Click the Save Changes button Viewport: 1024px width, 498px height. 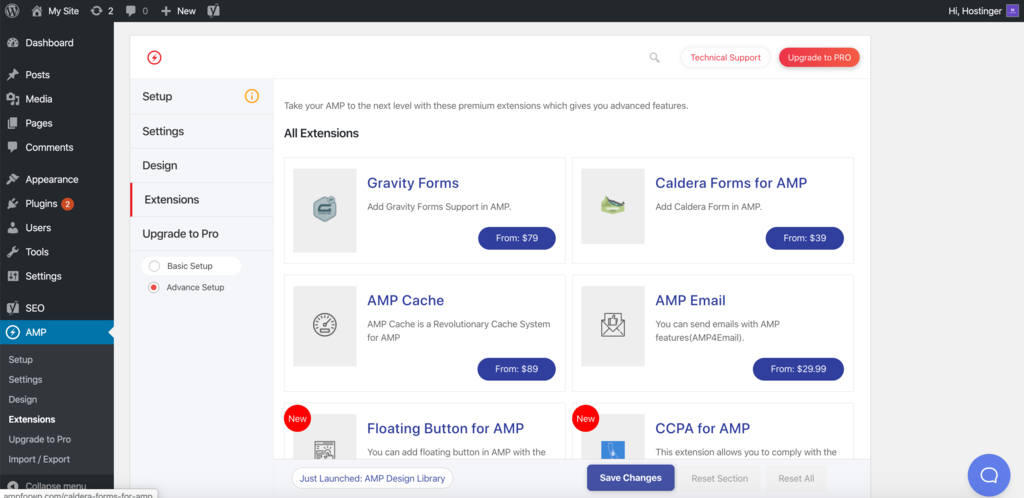coord(631,478)
